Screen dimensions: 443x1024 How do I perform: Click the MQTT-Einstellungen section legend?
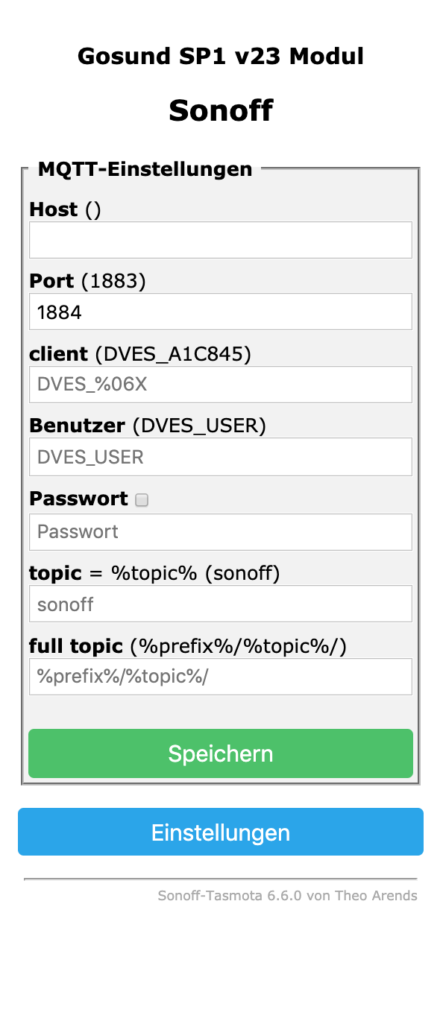(145, 169)
